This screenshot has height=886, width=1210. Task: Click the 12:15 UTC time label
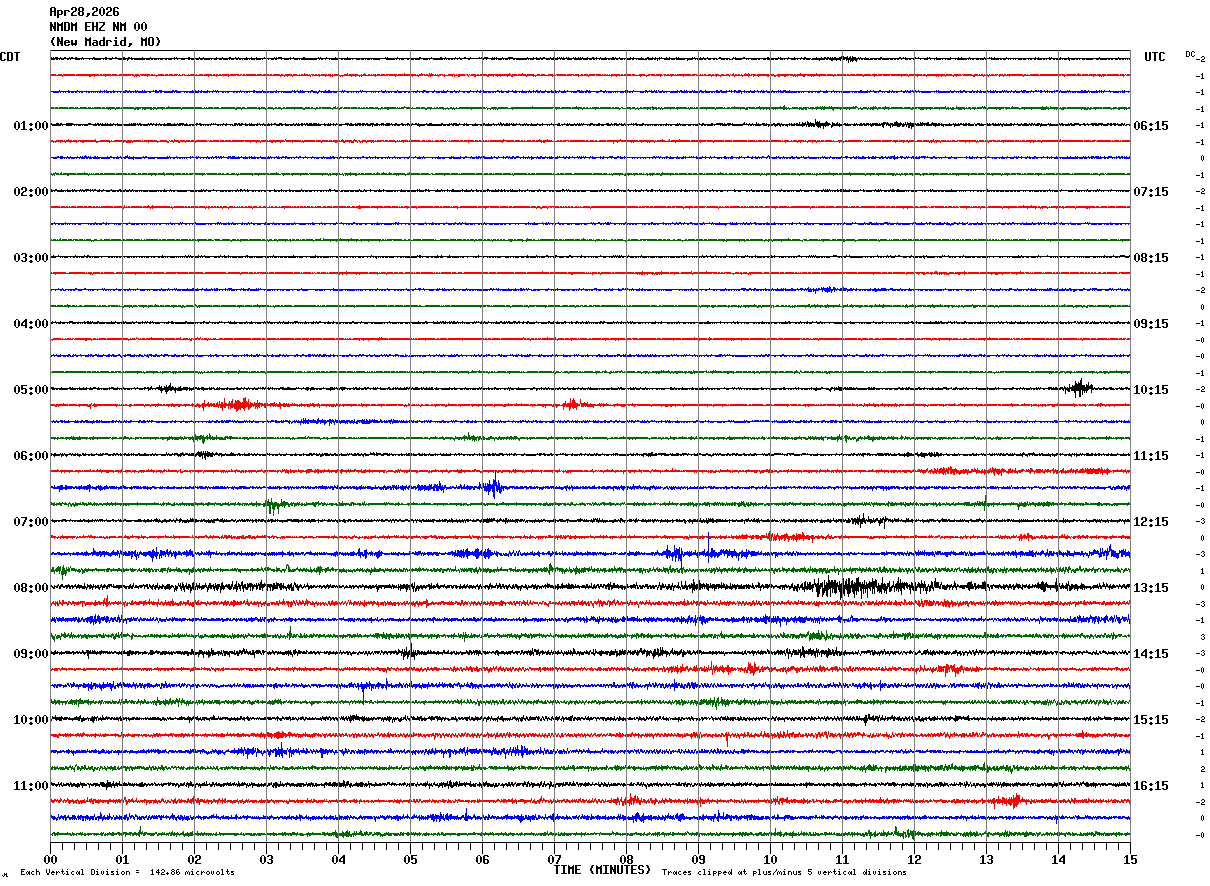(x=1151, y=522)
